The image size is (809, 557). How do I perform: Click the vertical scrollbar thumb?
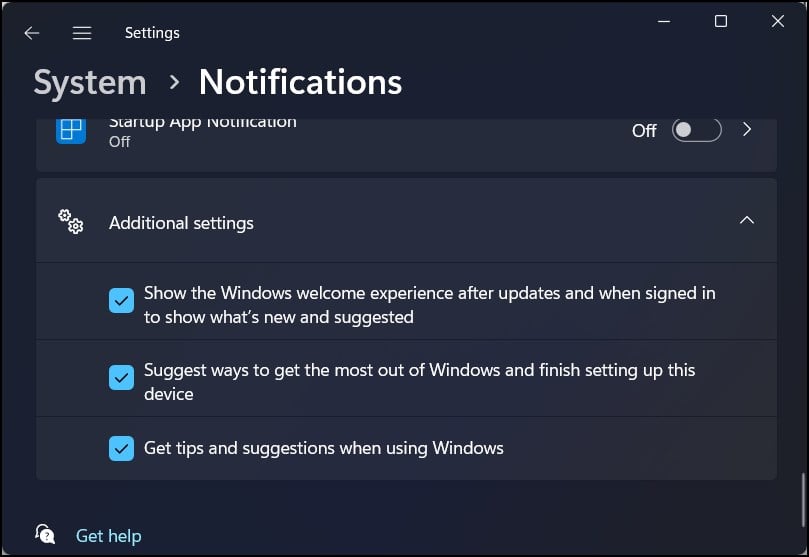coord(803,500)
